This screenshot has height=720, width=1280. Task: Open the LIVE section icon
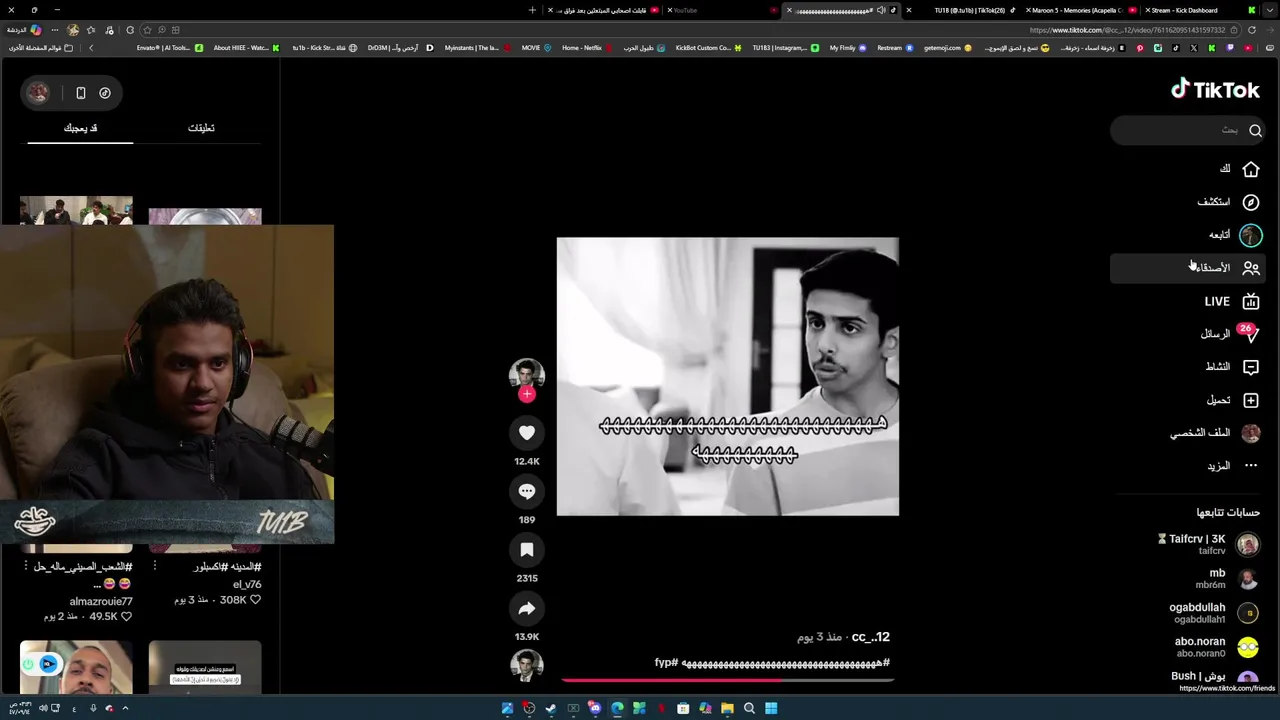pos(1251,301)
